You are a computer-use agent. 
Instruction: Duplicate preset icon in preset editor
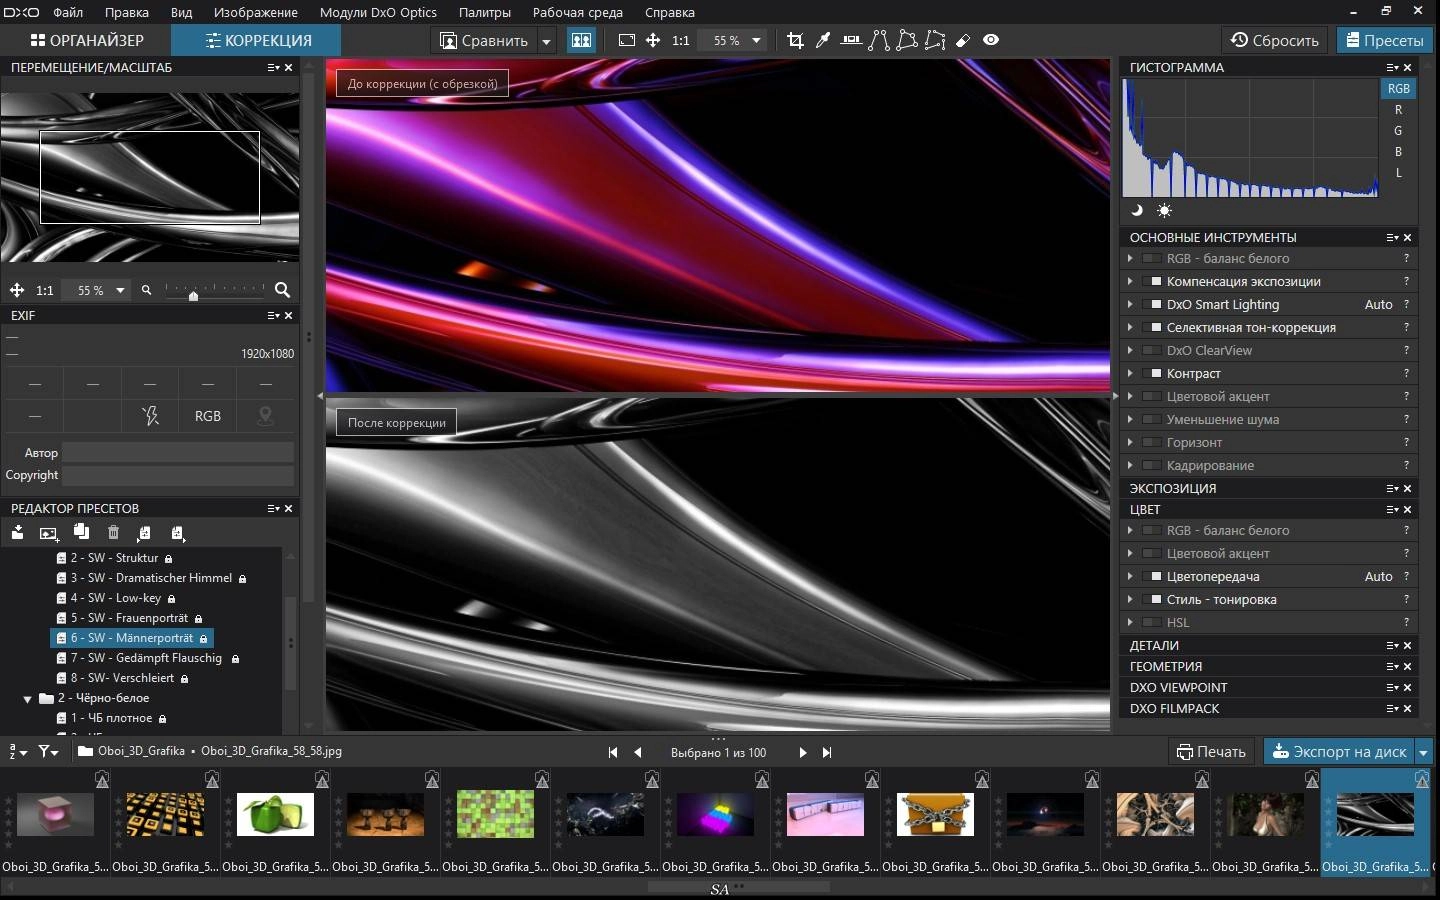81,532
